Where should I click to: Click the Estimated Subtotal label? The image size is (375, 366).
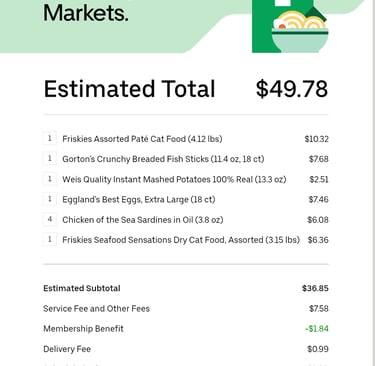coord(82,288)
